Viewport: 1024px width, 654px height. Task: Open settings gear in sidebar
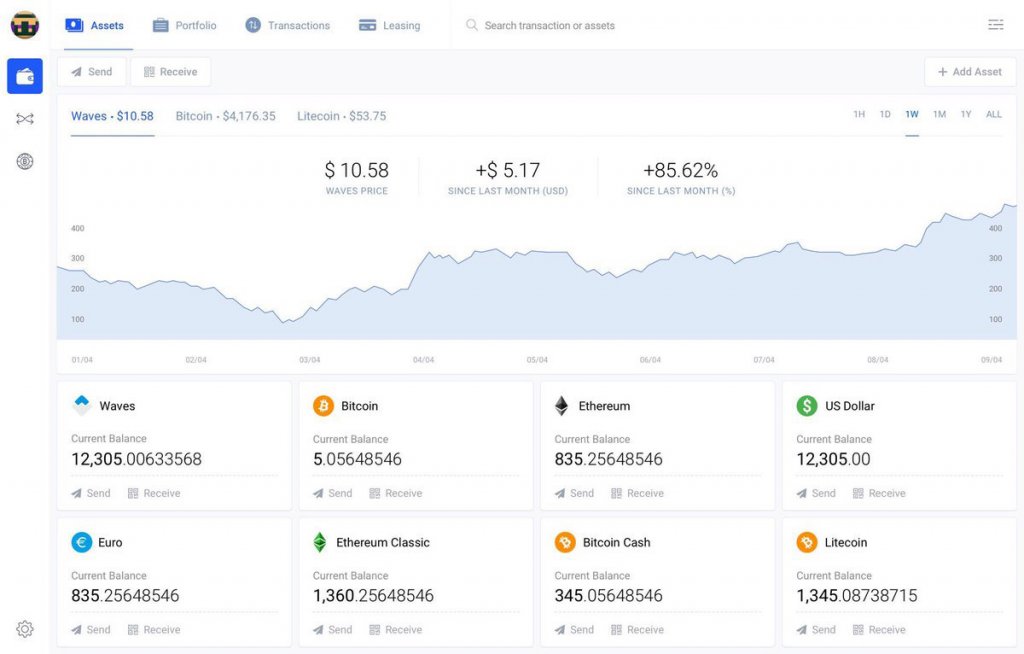point(25,629)
